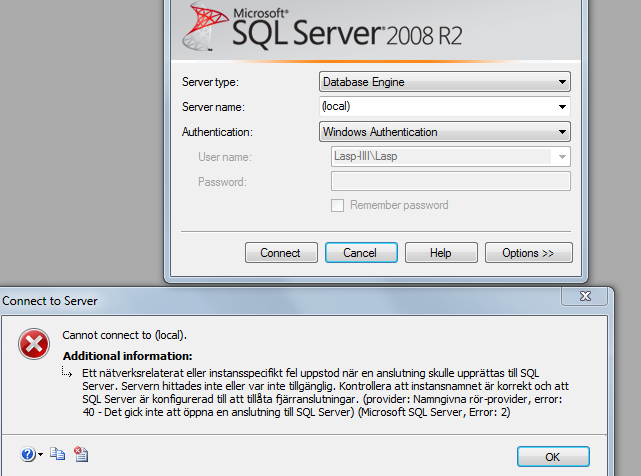This screenshot has width=641, height=476.
Task: Click the 'Additional information:' heading
Action: click(128, 356)
